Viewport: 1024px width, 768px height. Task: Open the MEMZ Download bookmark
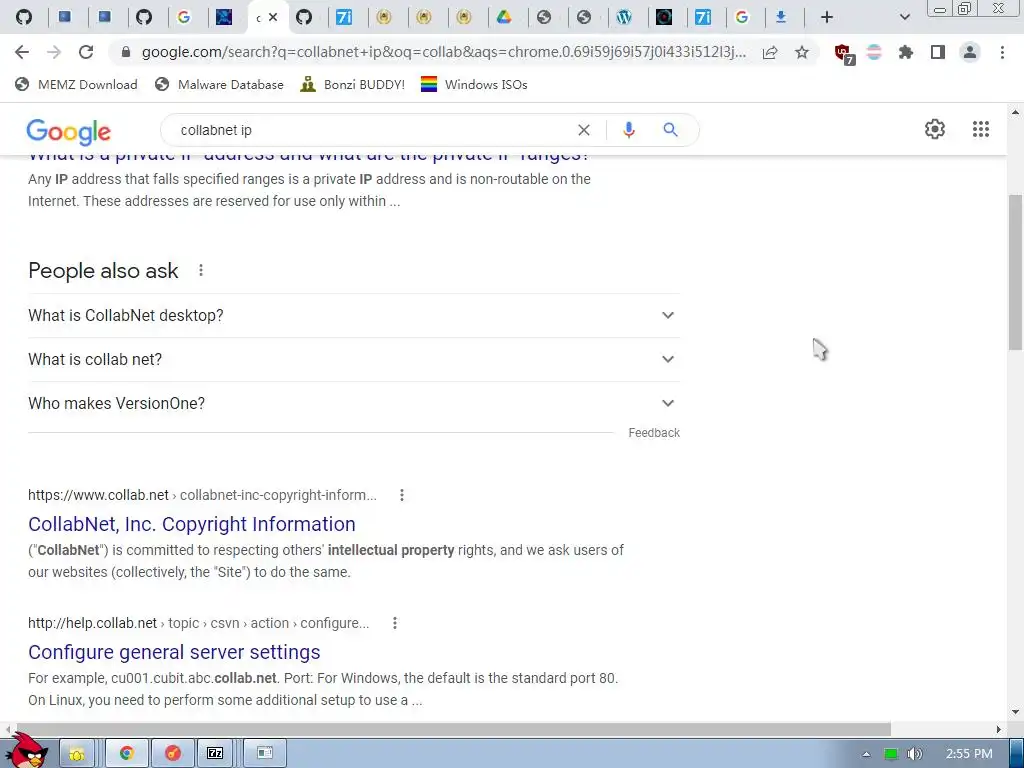[76, 84]
